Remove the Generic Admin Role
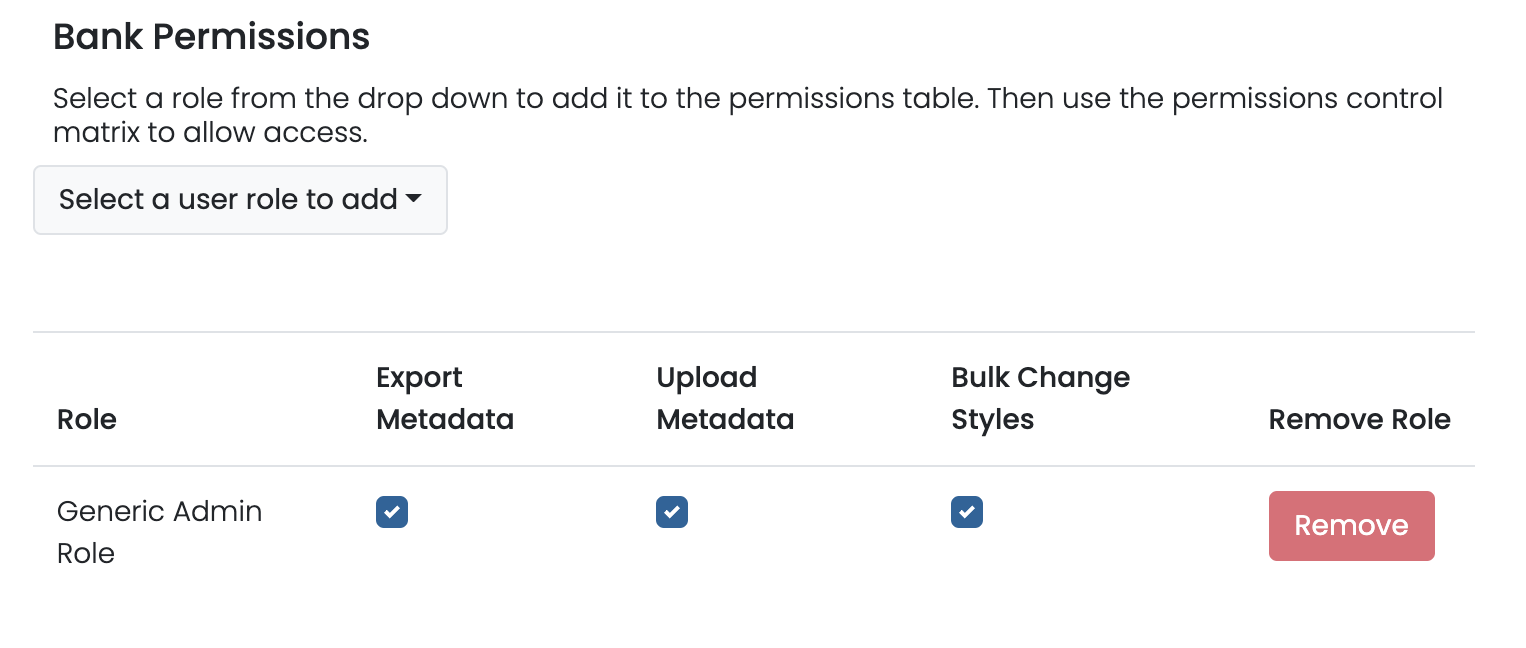Viewport: 1526px width, 648px height. [x=1351, y=526]
